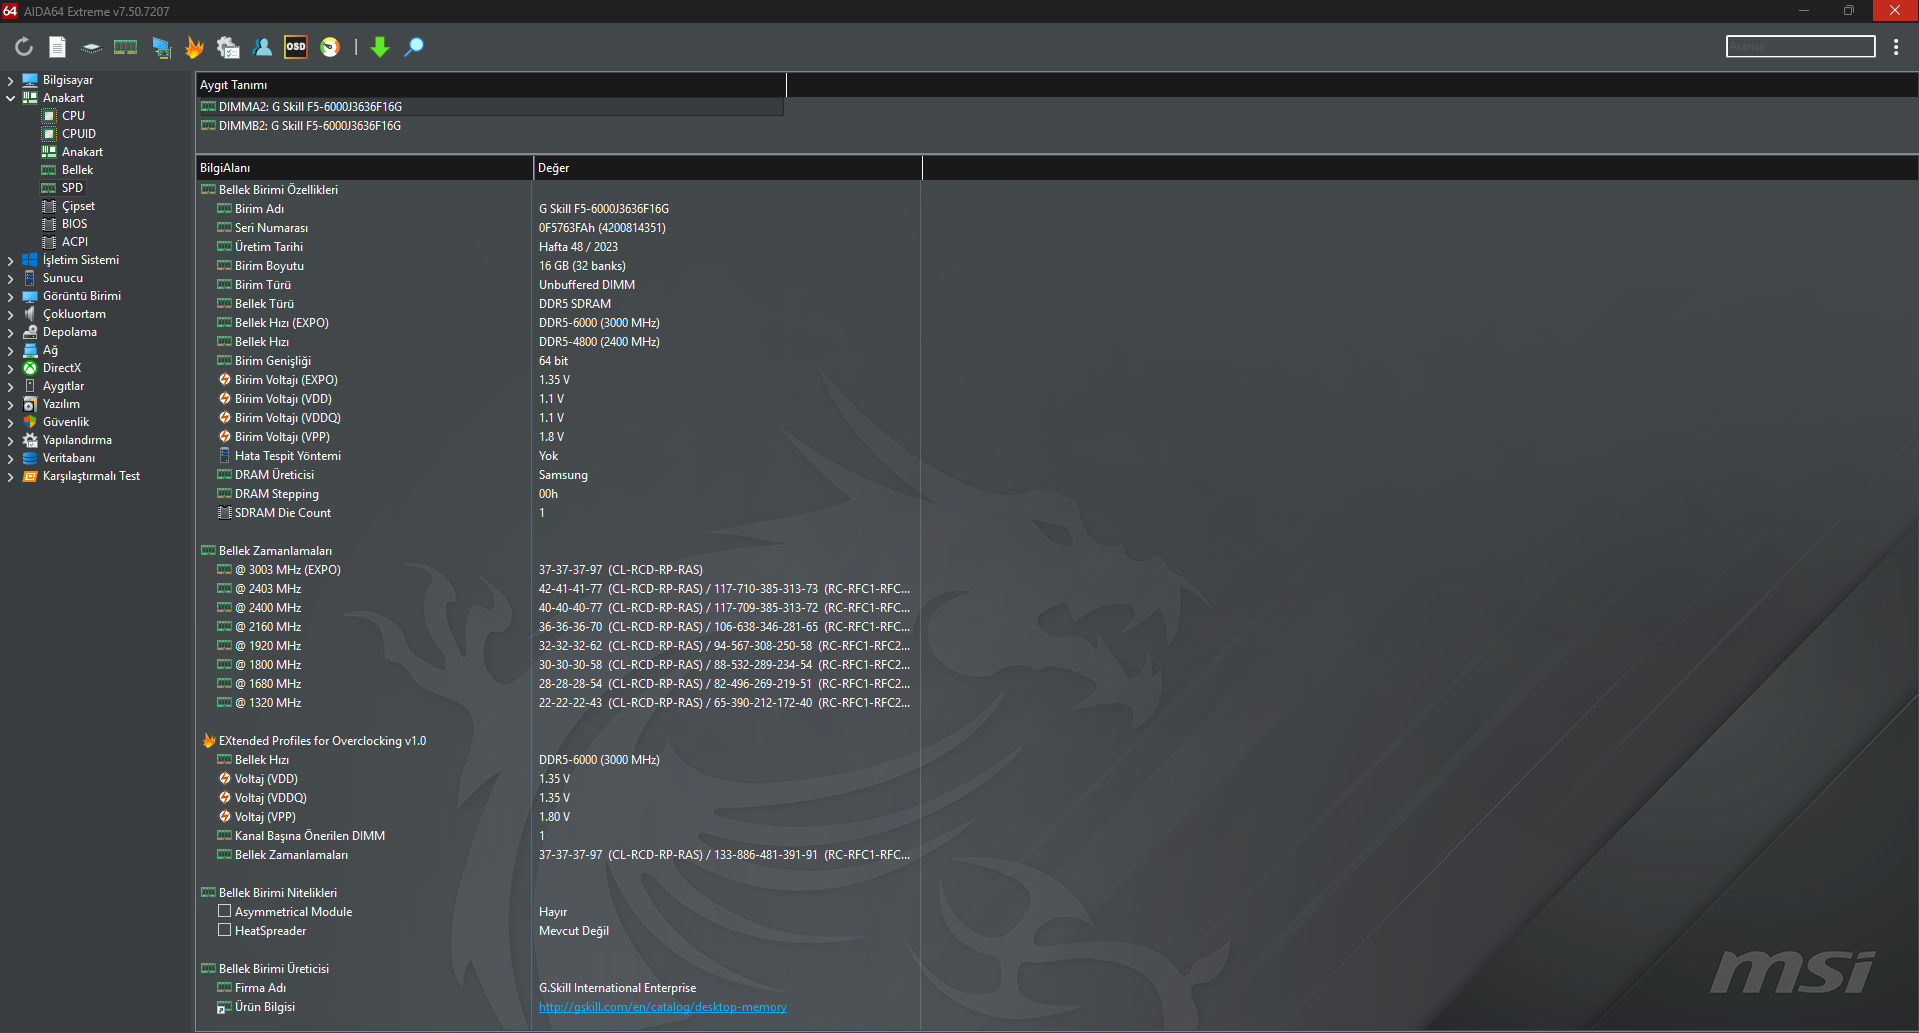The height and width of the screenshot is (1033, 1919).
Task: Click the Bellek memory icon in tree
Action: [x=49, y=170]
